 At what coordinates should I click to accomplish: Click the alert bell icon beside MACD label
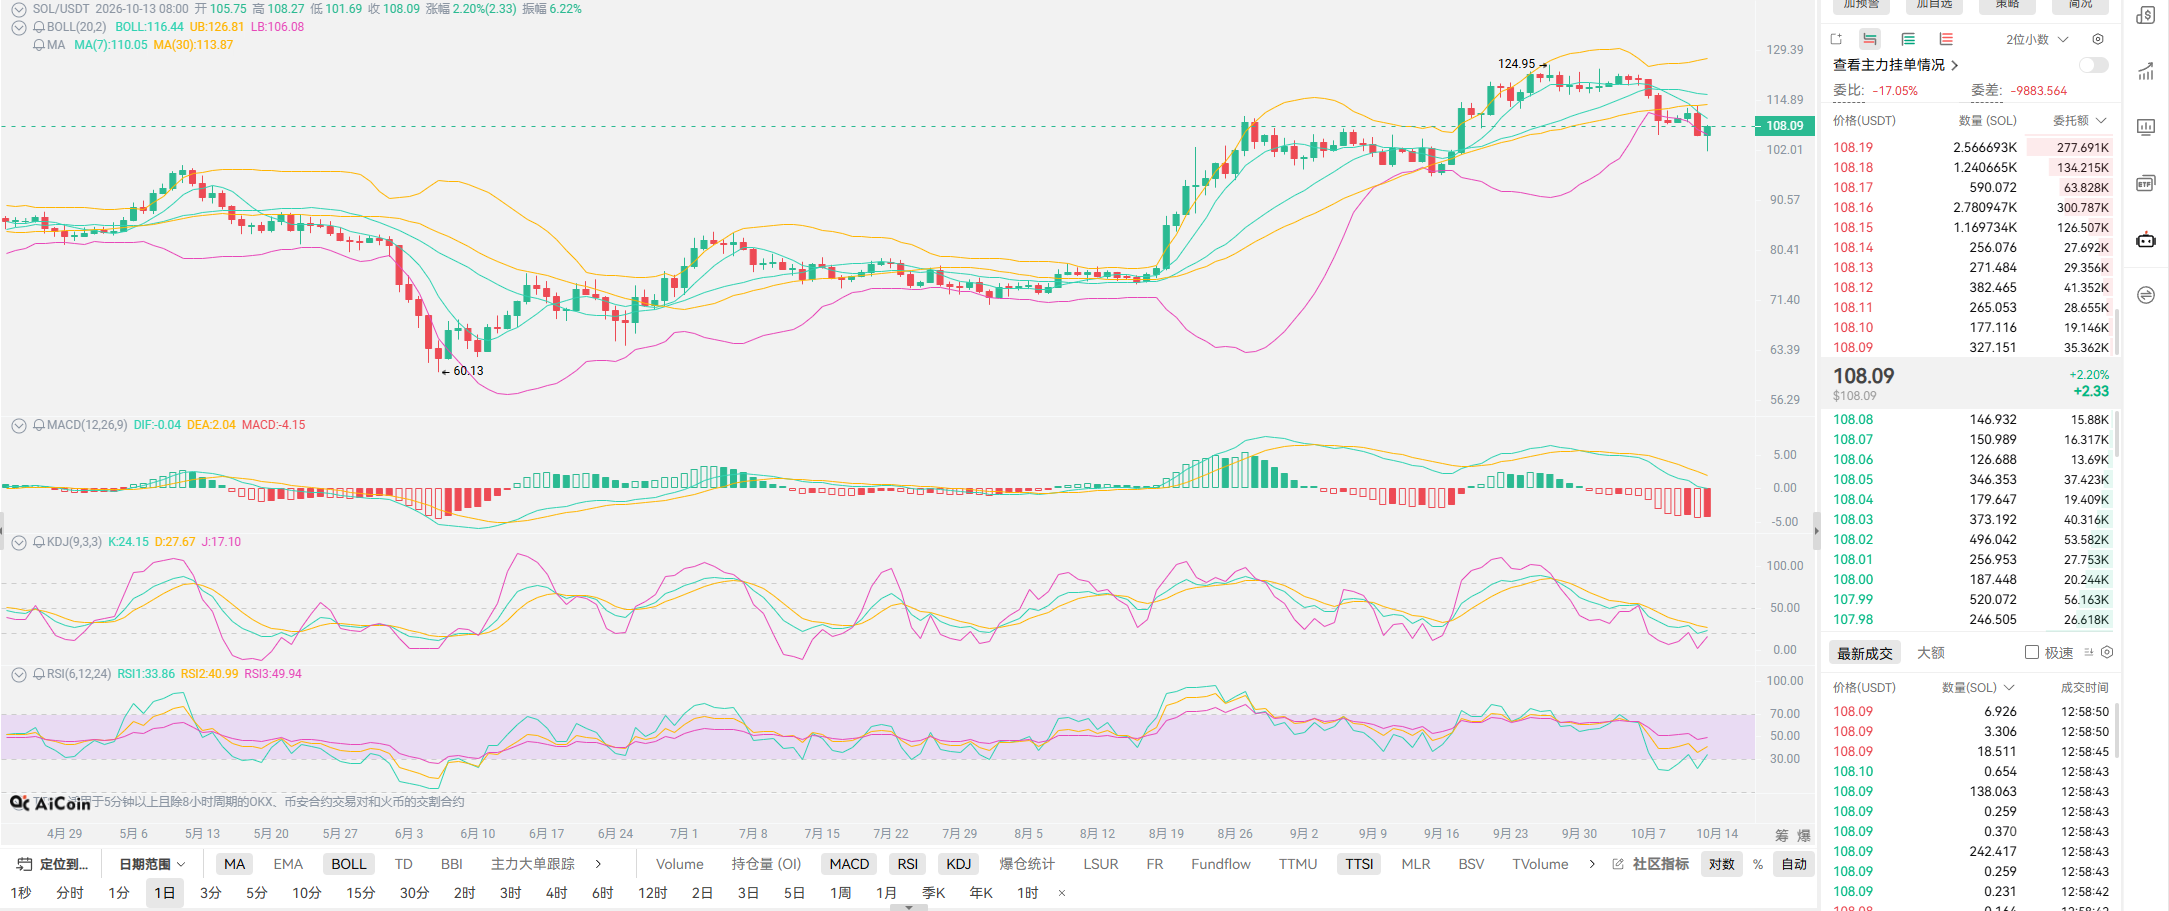click(39, 425)
